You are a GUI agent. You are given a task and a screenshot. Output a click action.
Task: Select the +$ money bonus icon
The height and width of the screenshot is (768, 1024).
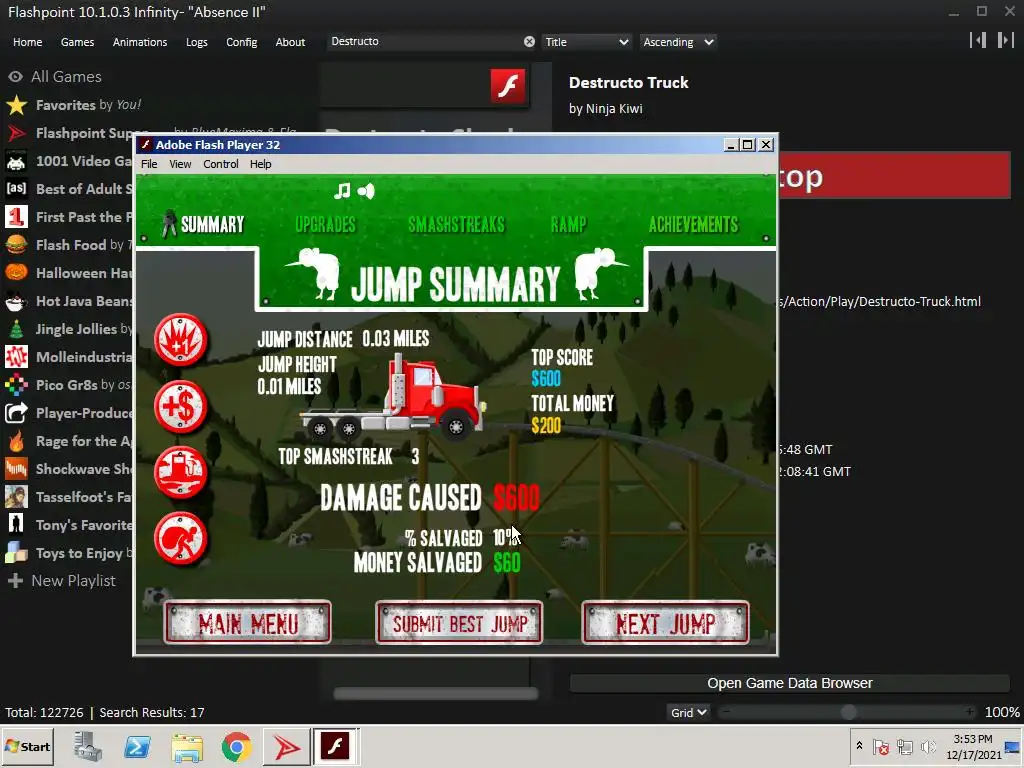pyautogui.click(x=181, y=406)
